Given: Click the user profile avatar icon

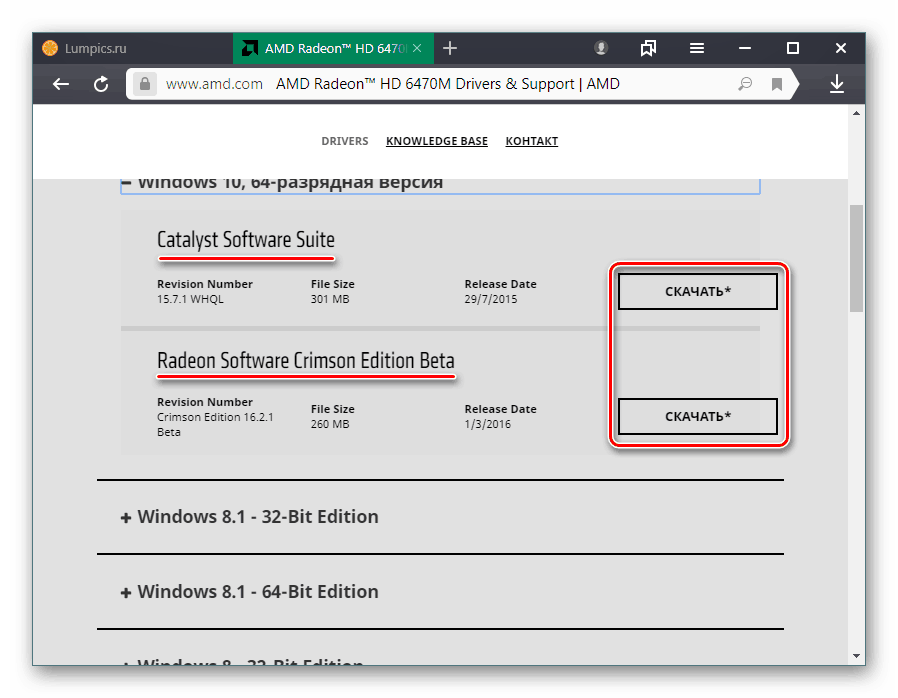Looking at the screenshot, I should (x=601, y=48).
